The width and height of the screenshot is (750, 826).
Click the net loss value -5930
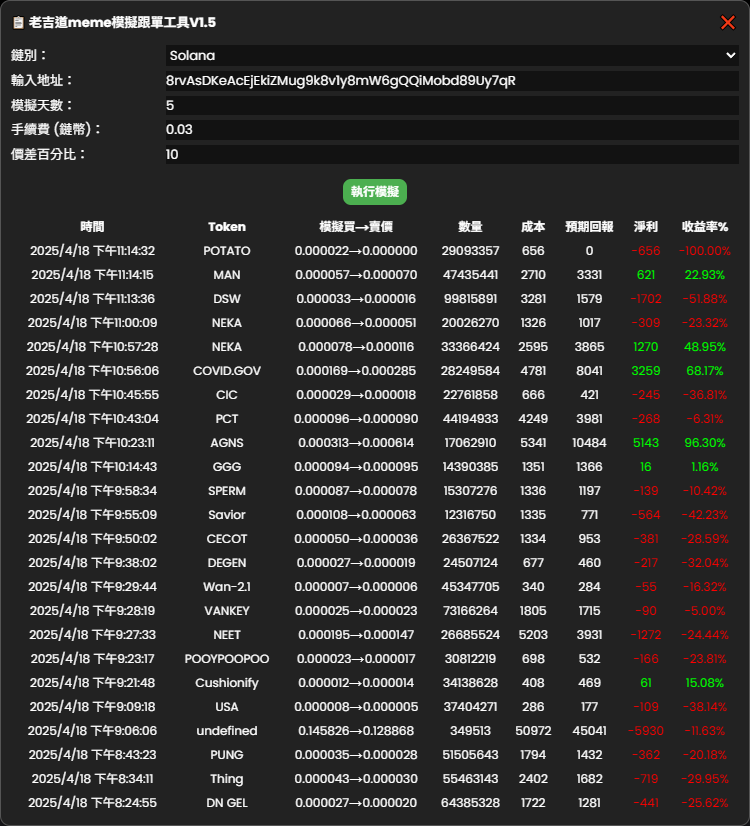tap(646, 731)
